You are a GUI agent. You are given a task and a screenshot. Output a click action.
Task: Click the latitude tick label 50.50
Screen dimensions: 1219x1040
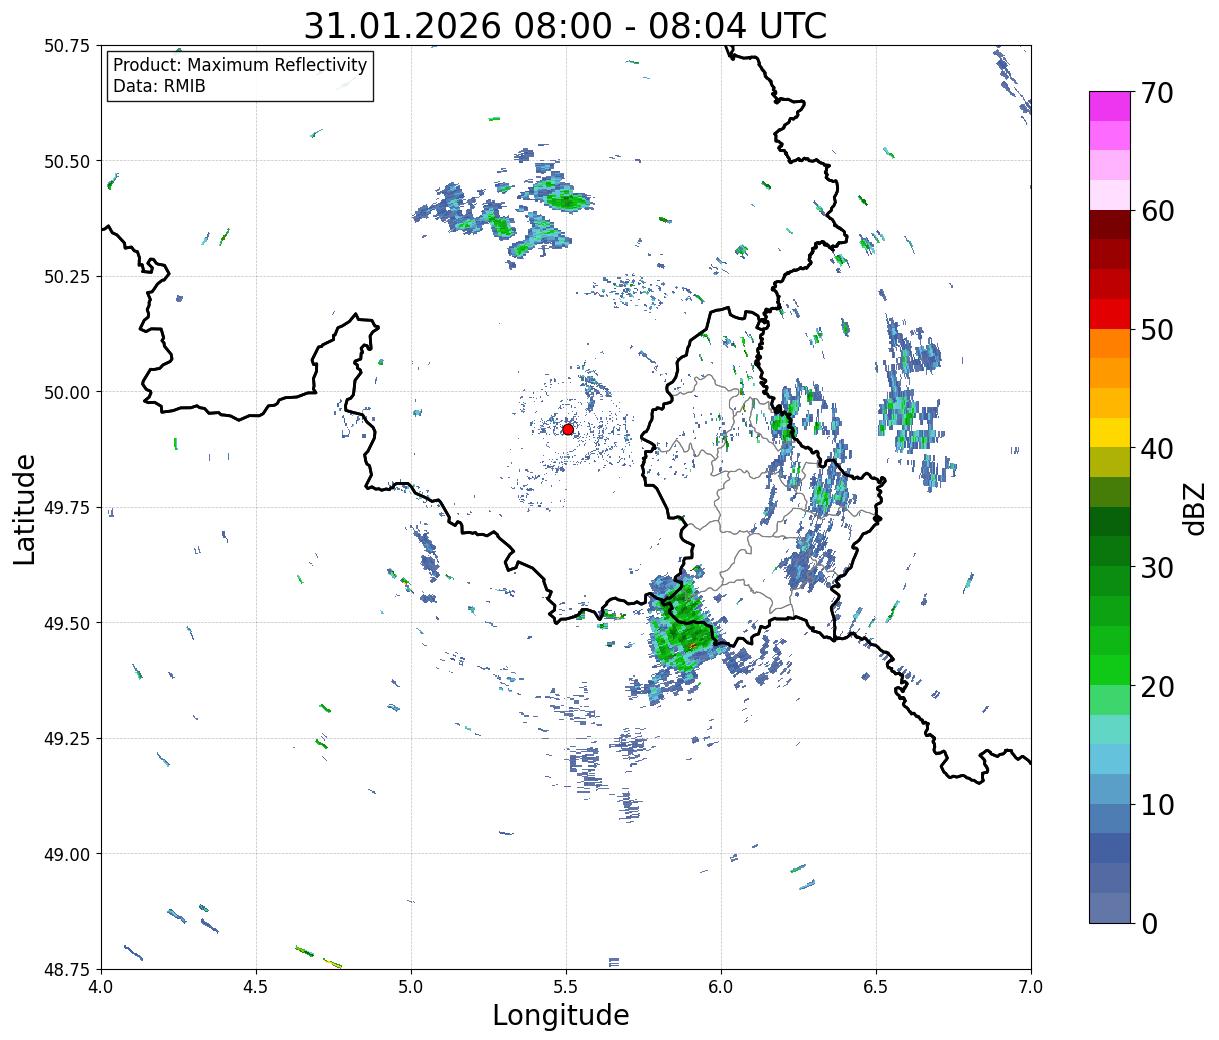67,161
